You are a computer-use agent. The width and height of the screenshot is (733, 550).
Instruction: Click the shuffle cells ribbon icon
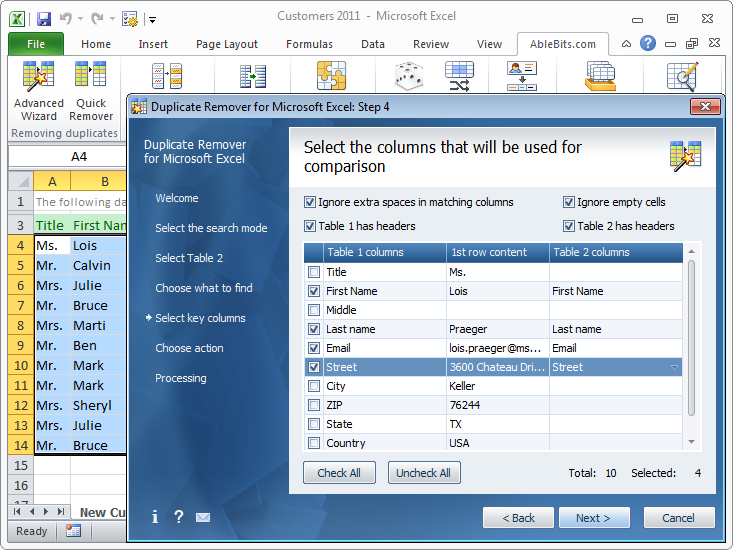(459, 76)
